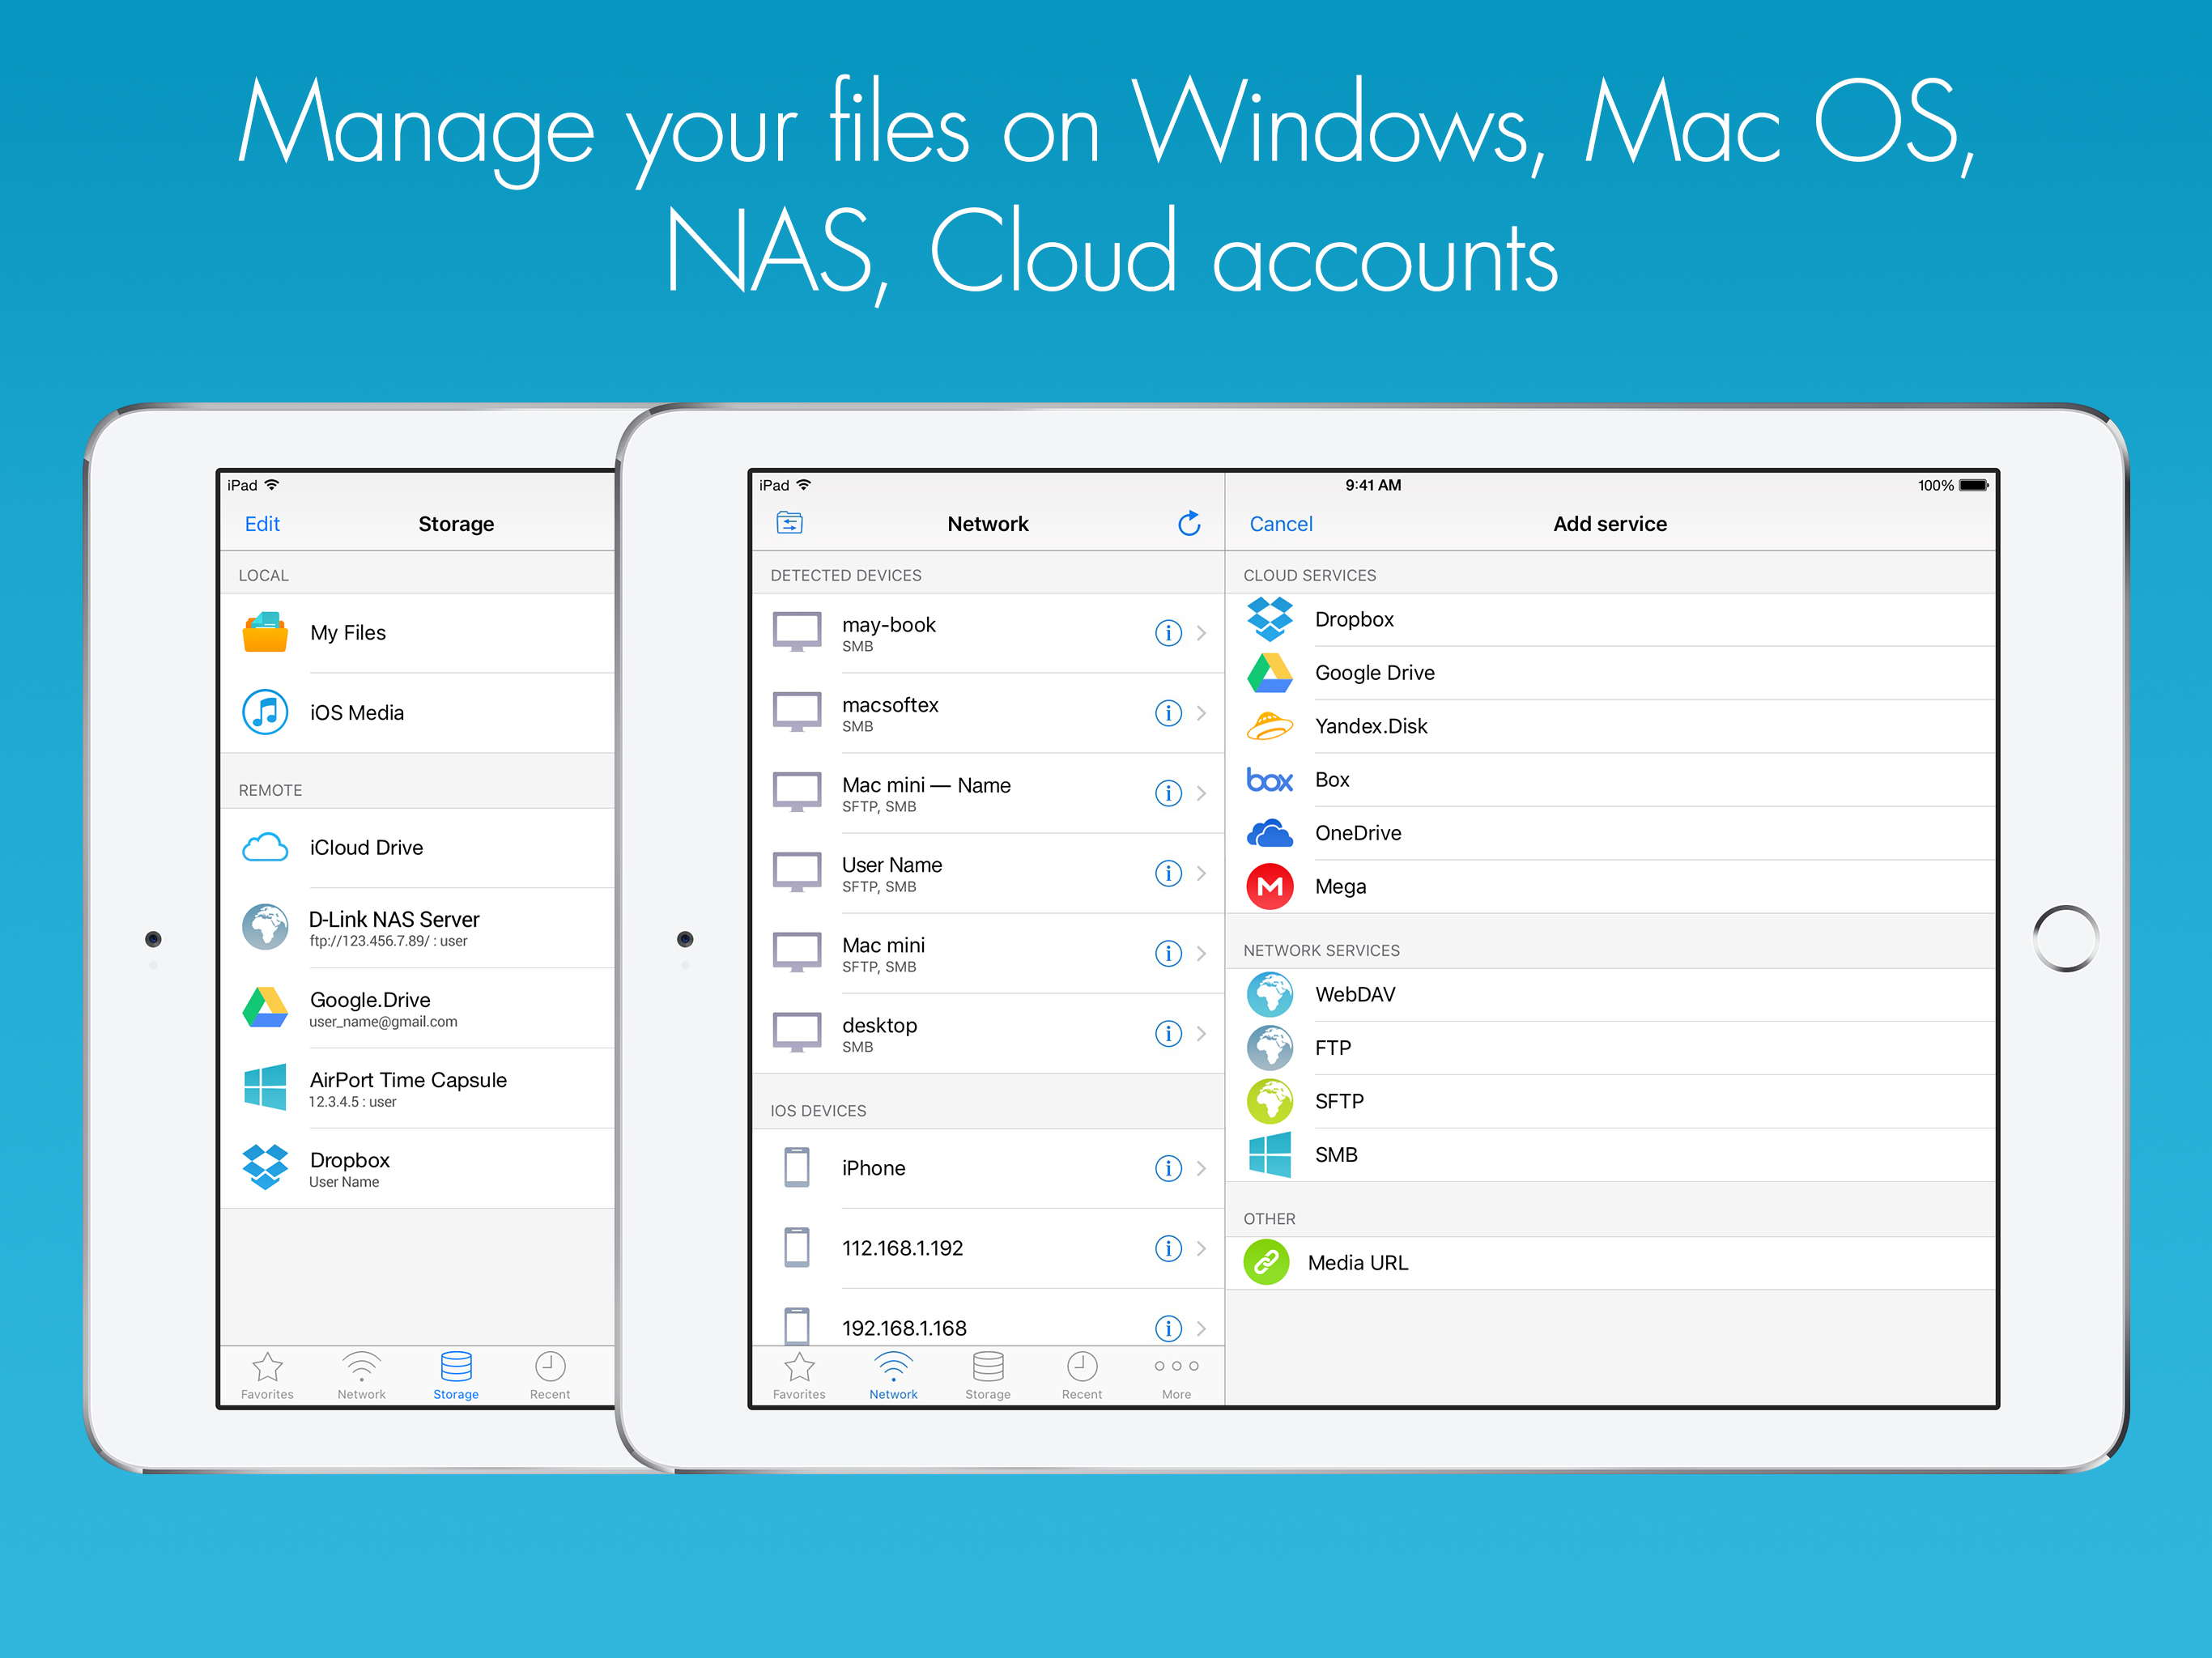Select the SMB Windows icon in Network Services
This screenshot has height=1658, width=2212.
pyautogui.click(x=1269, y=1154)
